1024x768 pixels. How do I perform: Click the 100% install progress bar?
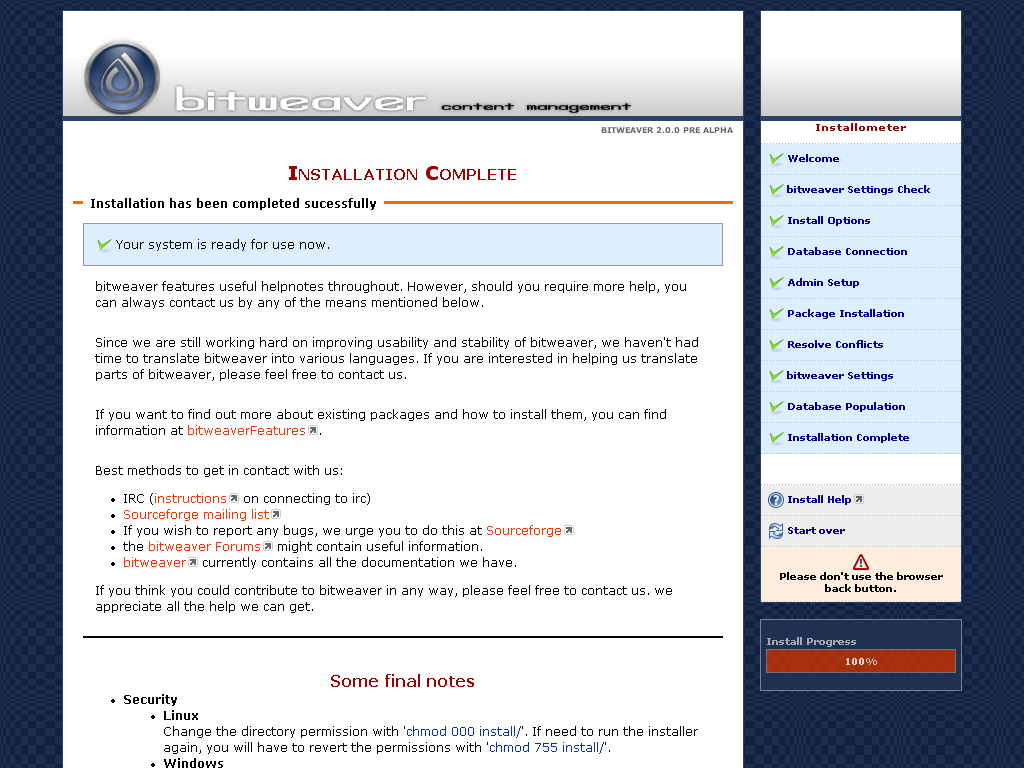point(861,661)
